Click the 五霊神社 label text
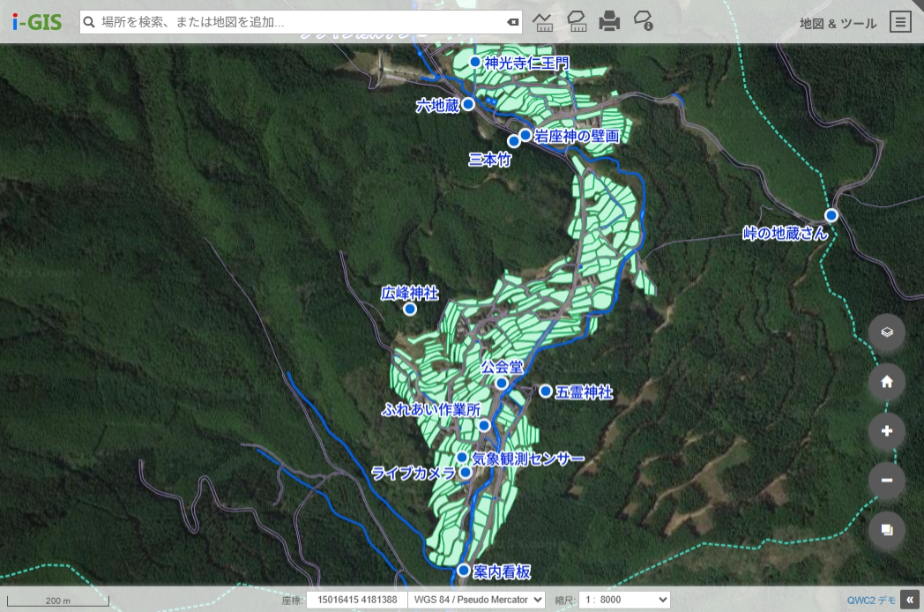 click(x=585, y=392)
